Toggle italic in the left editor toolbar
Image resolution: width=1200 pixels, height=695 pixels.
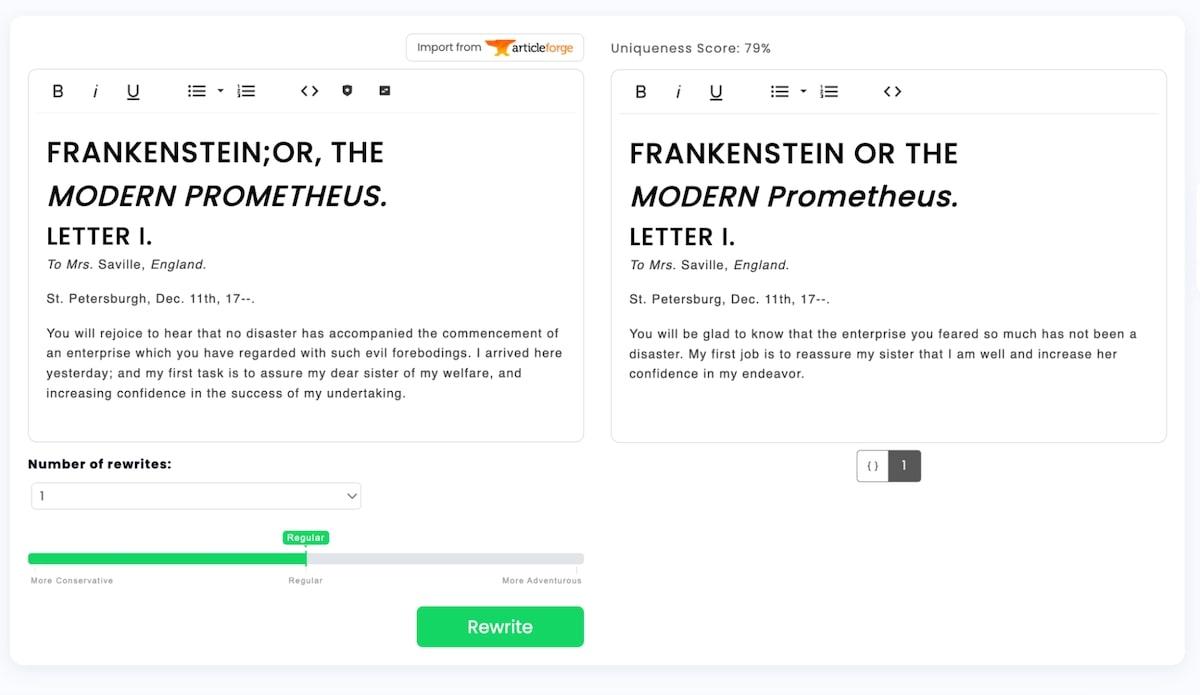[x=95, y=91]
